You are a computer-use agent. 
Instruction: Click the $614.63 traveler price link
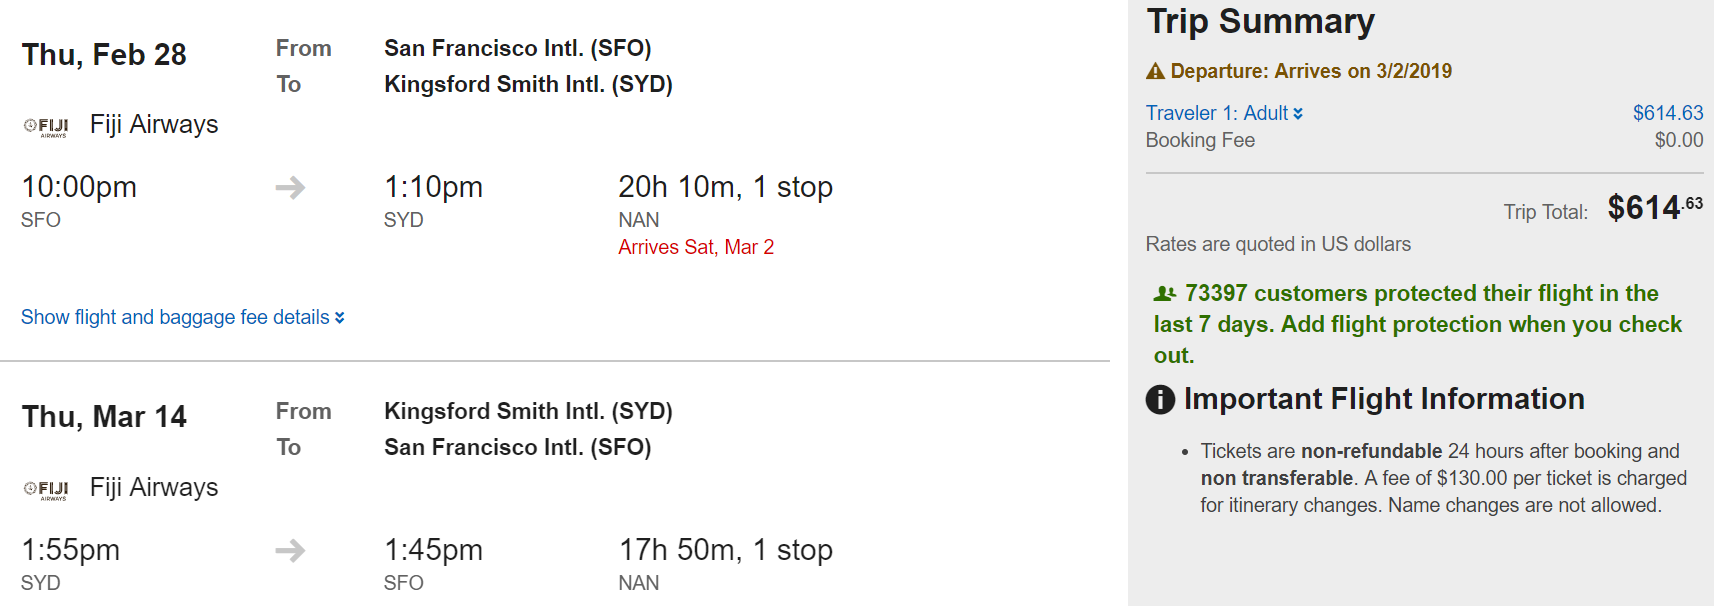1667,113
